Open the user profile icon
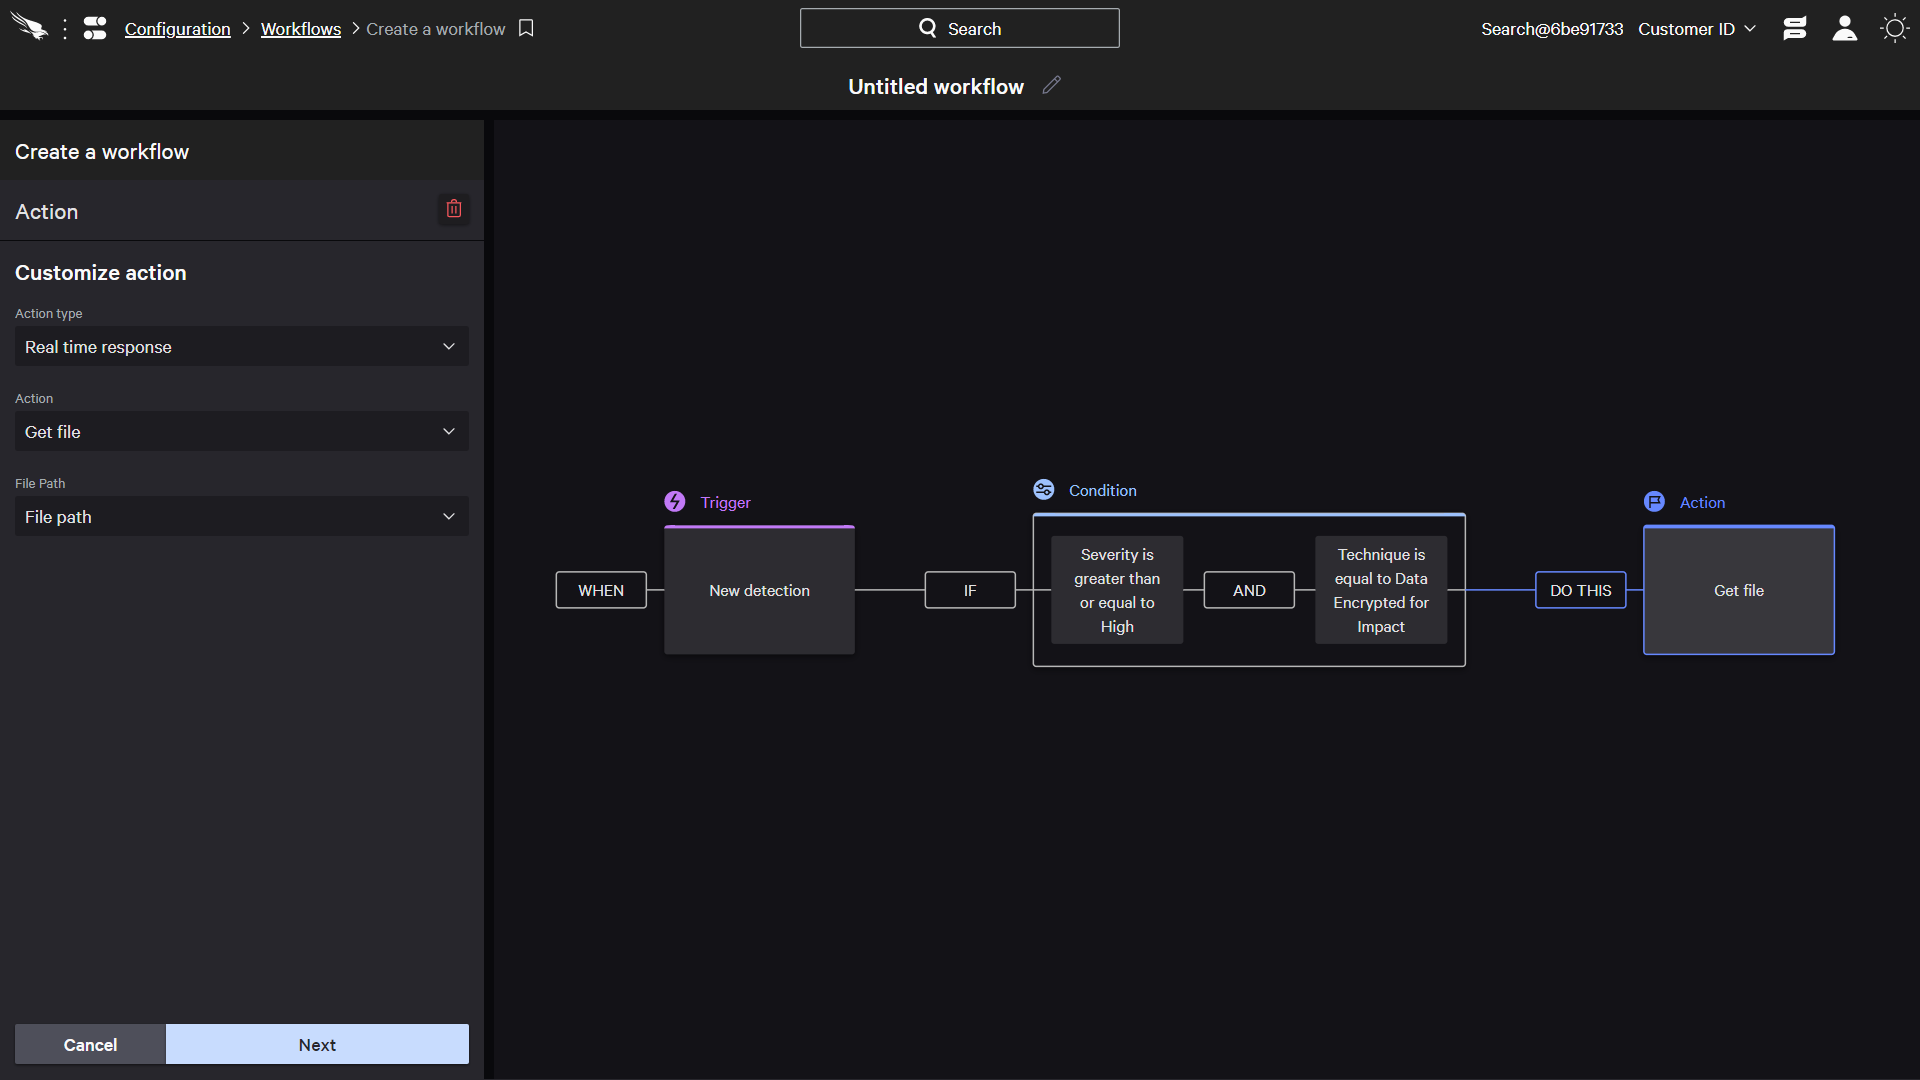Image resolution: width=1920 pixels, height=1080 pixels. [1845, 28]
